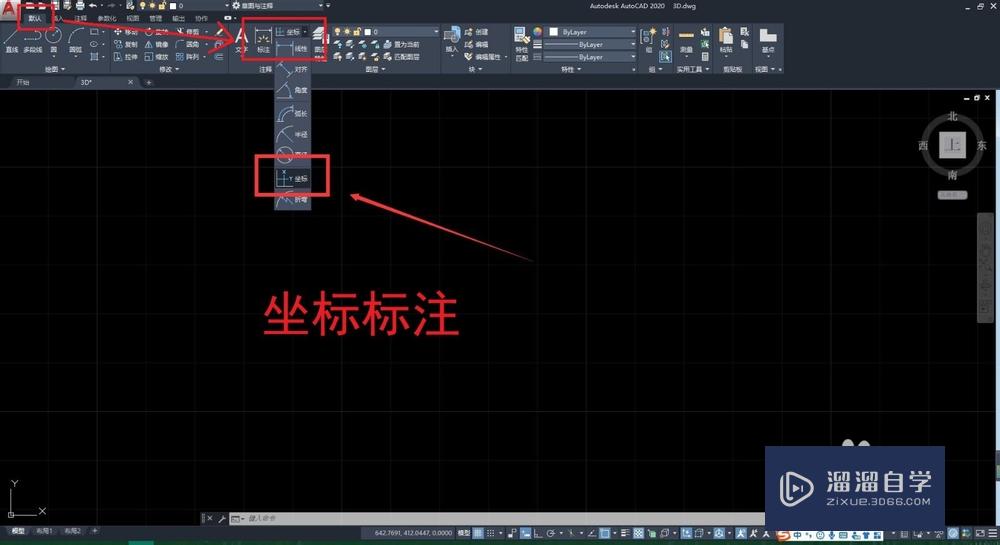Click Create block (创建) button
This screenshot has width=1000, height=545.
pos(476,32)
